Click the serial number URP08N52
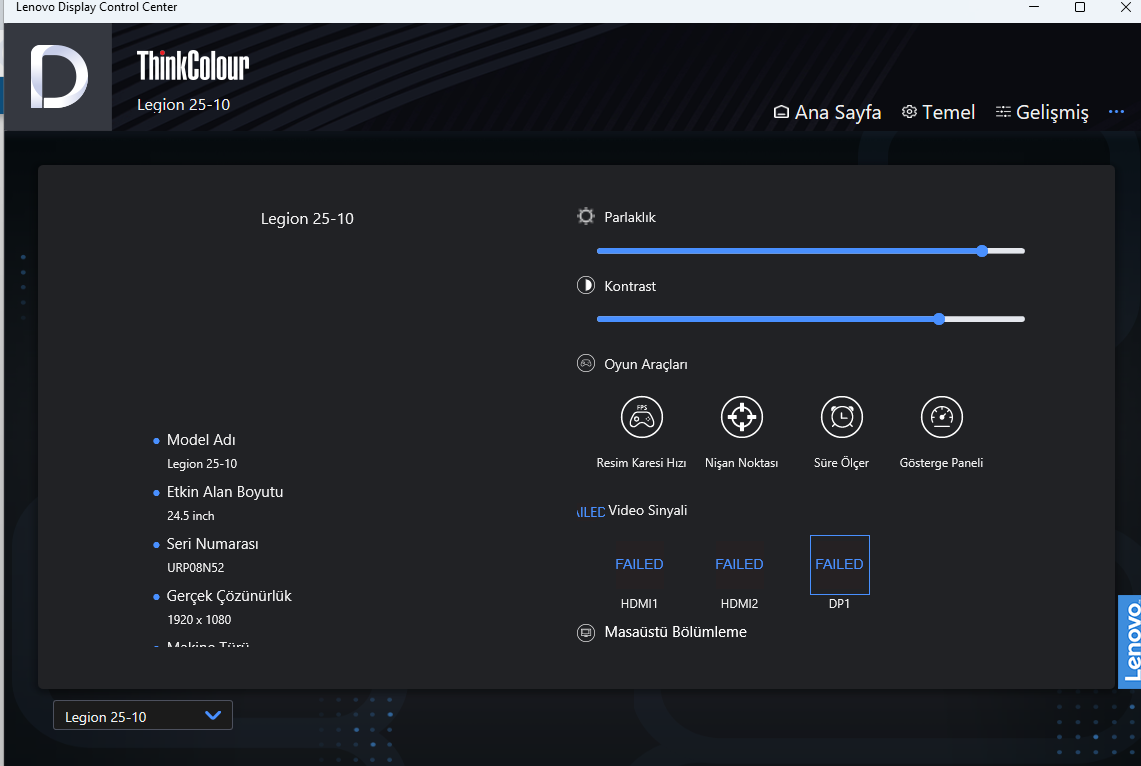 196,567
